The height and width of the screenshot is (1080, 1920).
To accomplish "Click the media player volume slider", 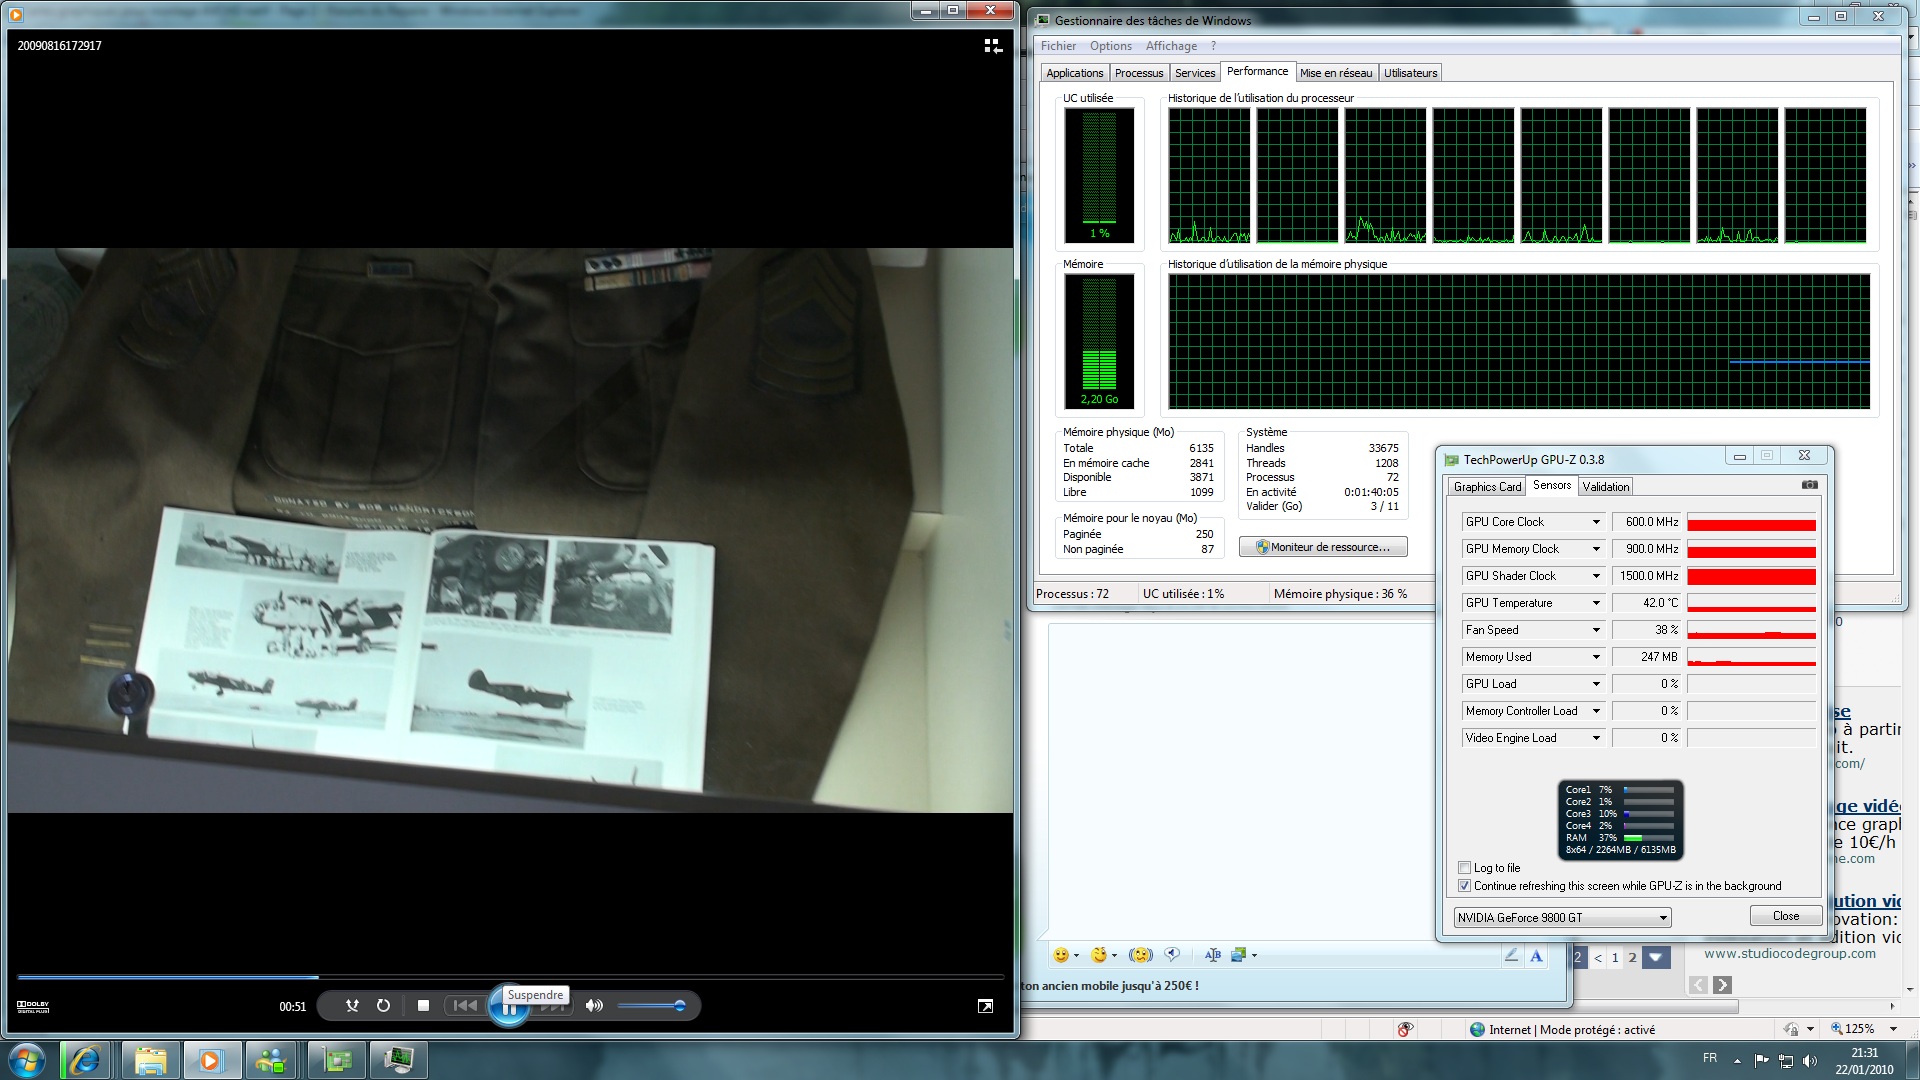I will tap(650, 1006).
